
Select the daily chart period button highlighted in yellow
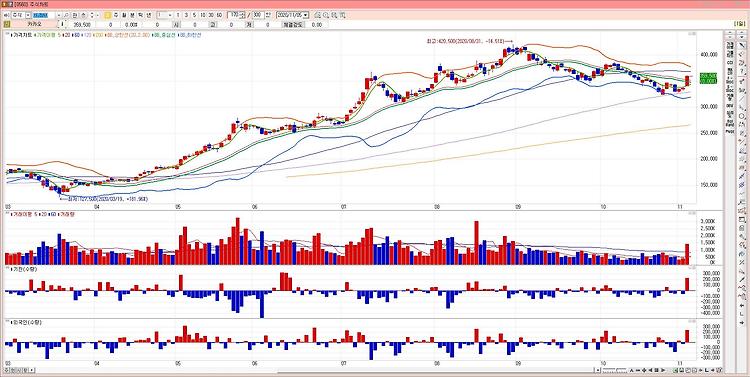tap(108, 15)
